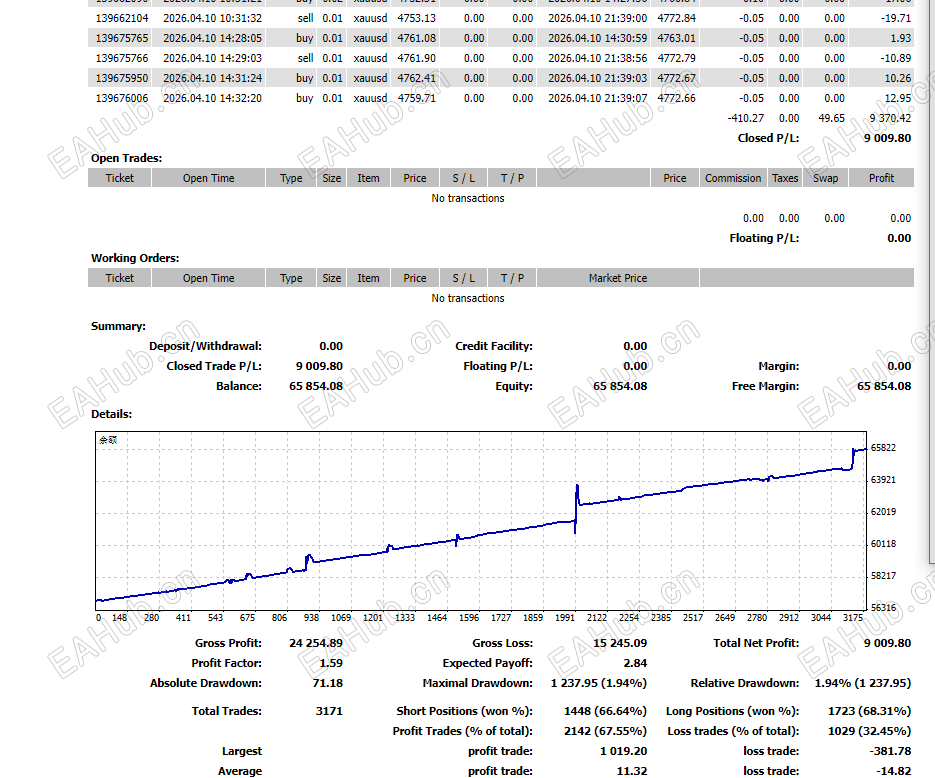Click the open price 4753.13
Screen dimensions: 935x778
pos(416,18)
